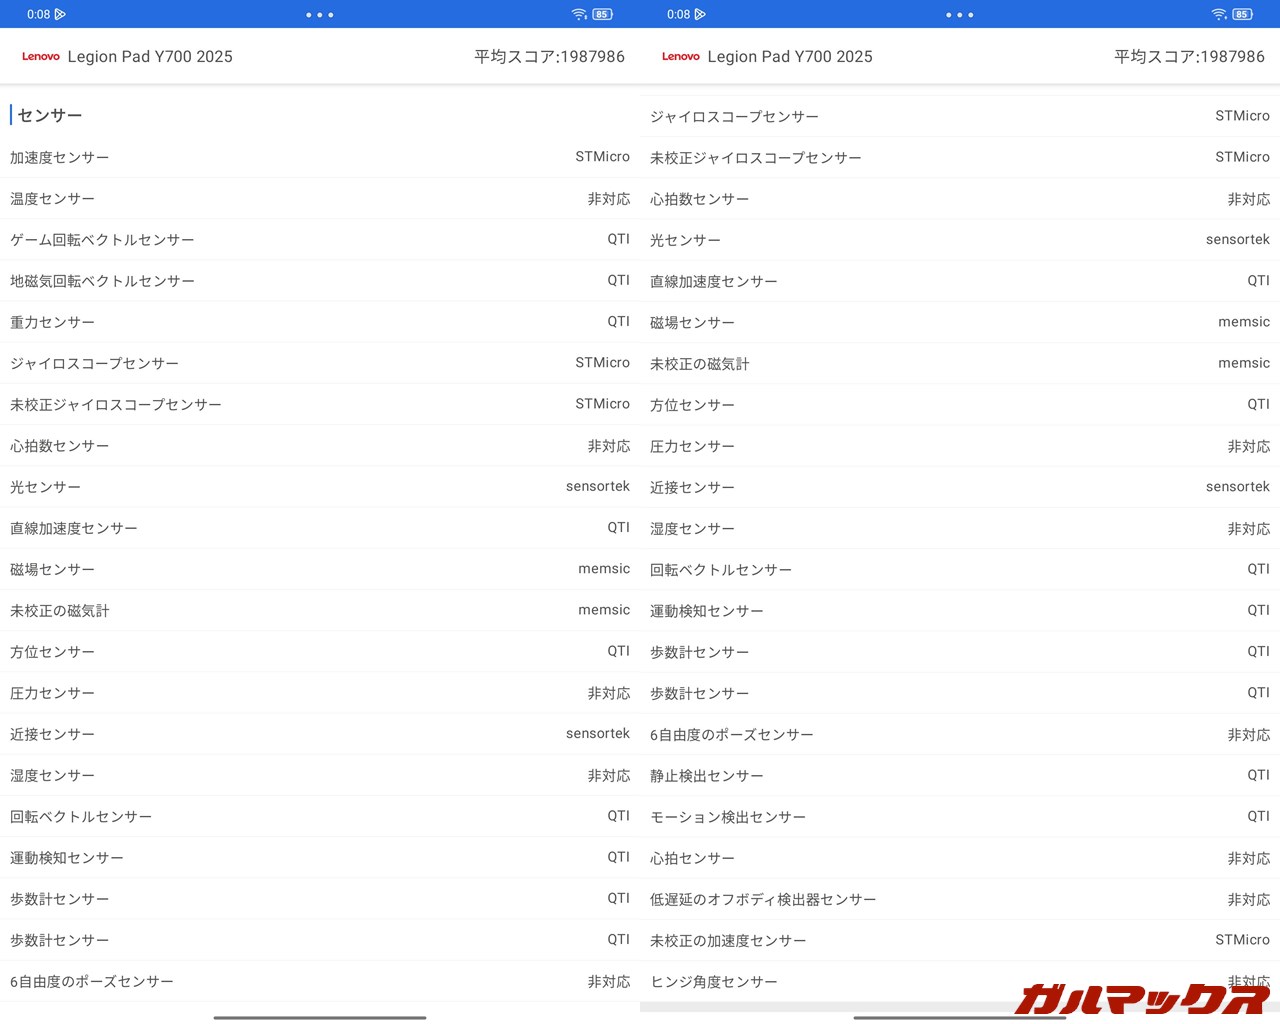Click the Lenovo logo on the right panel header

pyautogui.click(x=680, y=57)
